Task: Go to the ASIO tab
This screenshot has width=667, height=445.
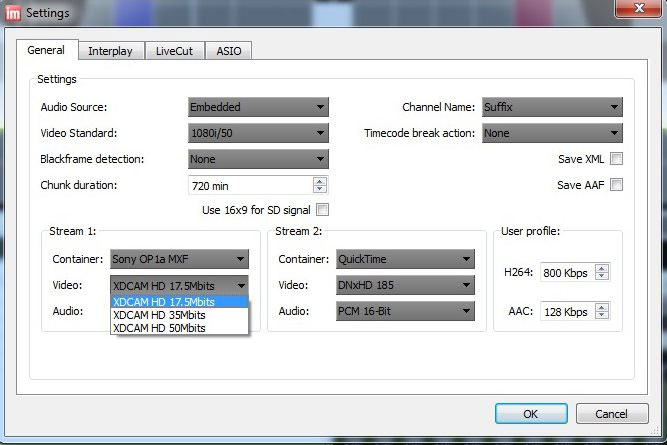Action: pyautogui.click(x=229, y=51)
